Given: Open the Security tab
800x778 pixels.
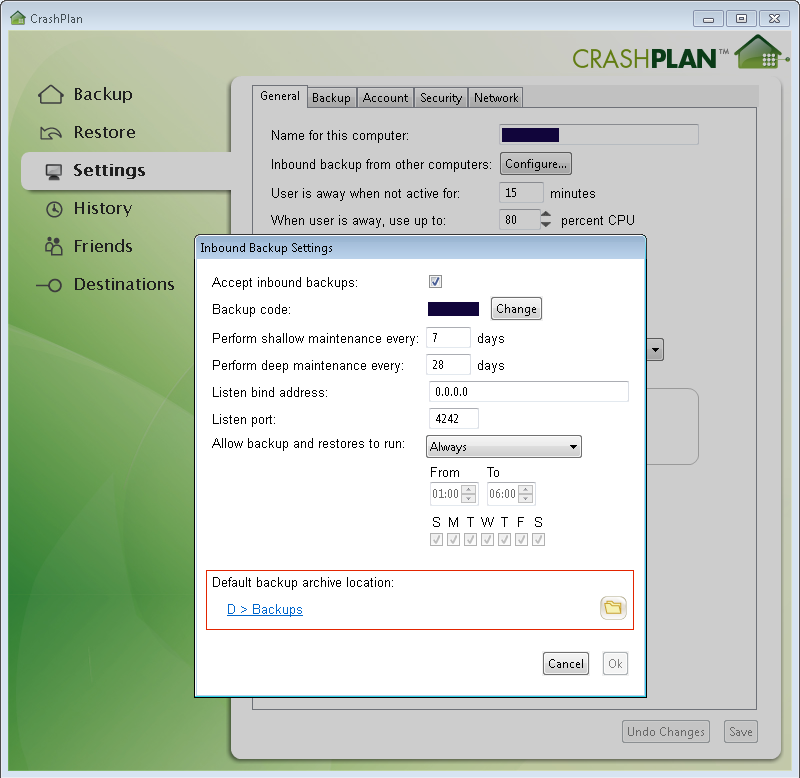Looking at the screenshot, I should (441, 98).
